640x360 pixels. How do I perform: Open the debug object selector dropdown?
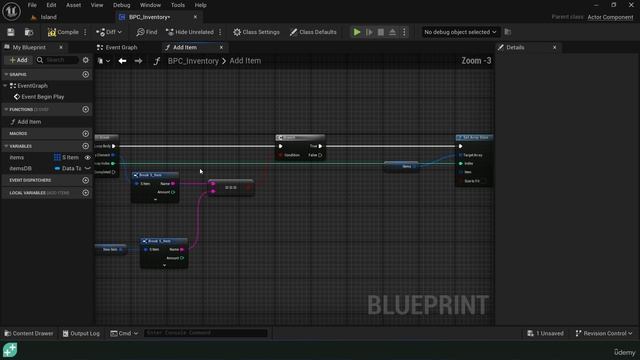pos(460,32)
